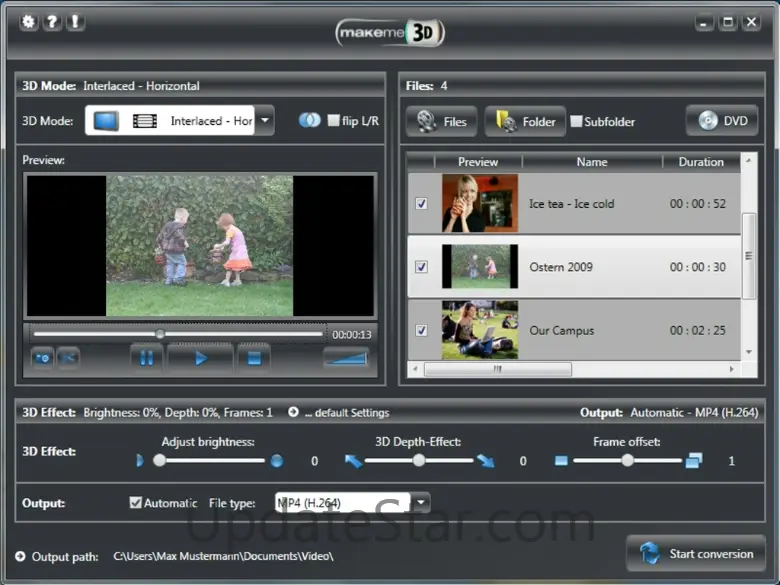Uncheck the Ostern 2009 file checkbox
The image size is (780, 585).
click(x=421, y=267)
